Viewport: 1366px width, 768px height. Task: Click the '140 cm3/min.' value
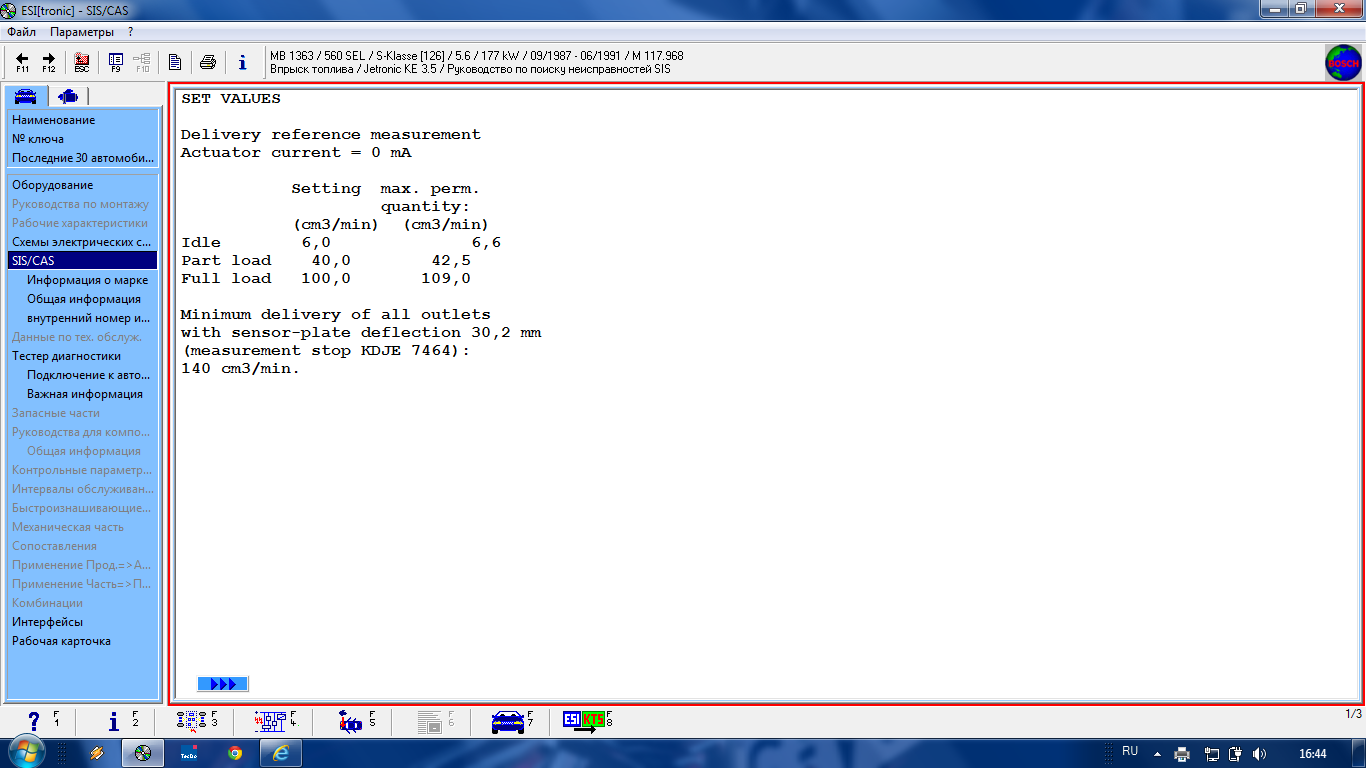tap(240, 369)
